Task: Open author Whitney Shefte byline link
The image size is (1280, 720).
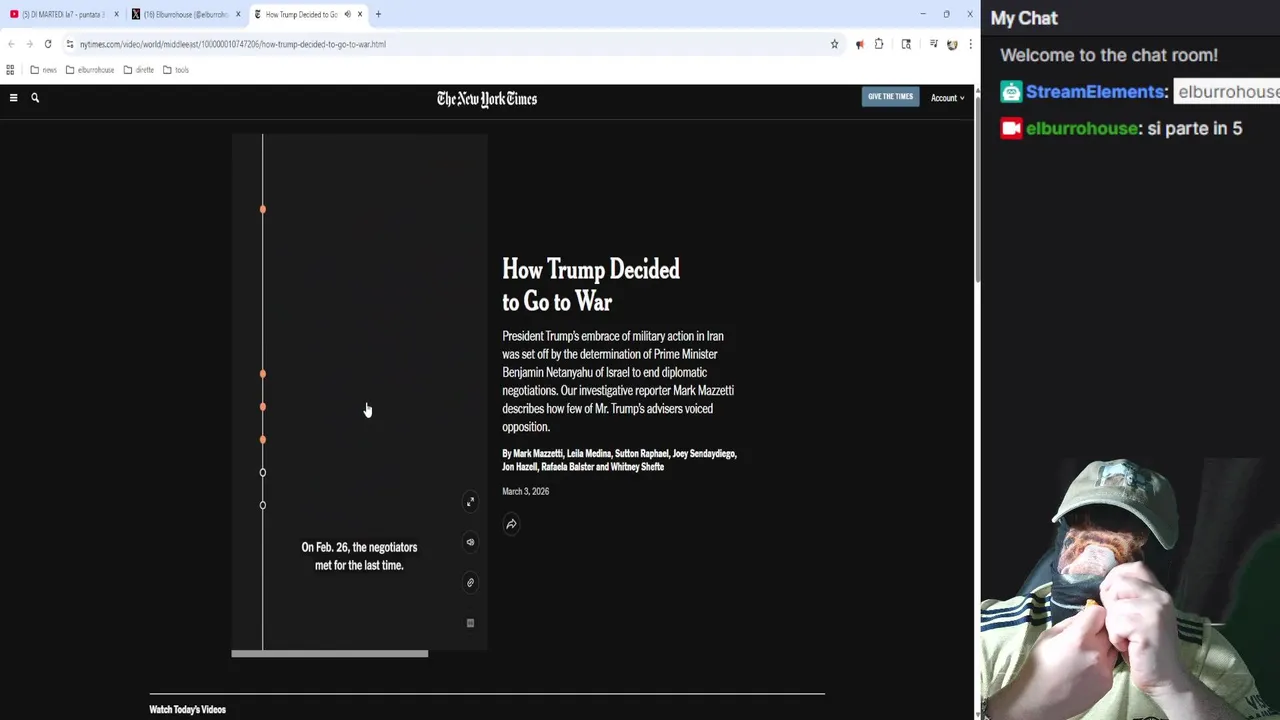Action: 637,467
